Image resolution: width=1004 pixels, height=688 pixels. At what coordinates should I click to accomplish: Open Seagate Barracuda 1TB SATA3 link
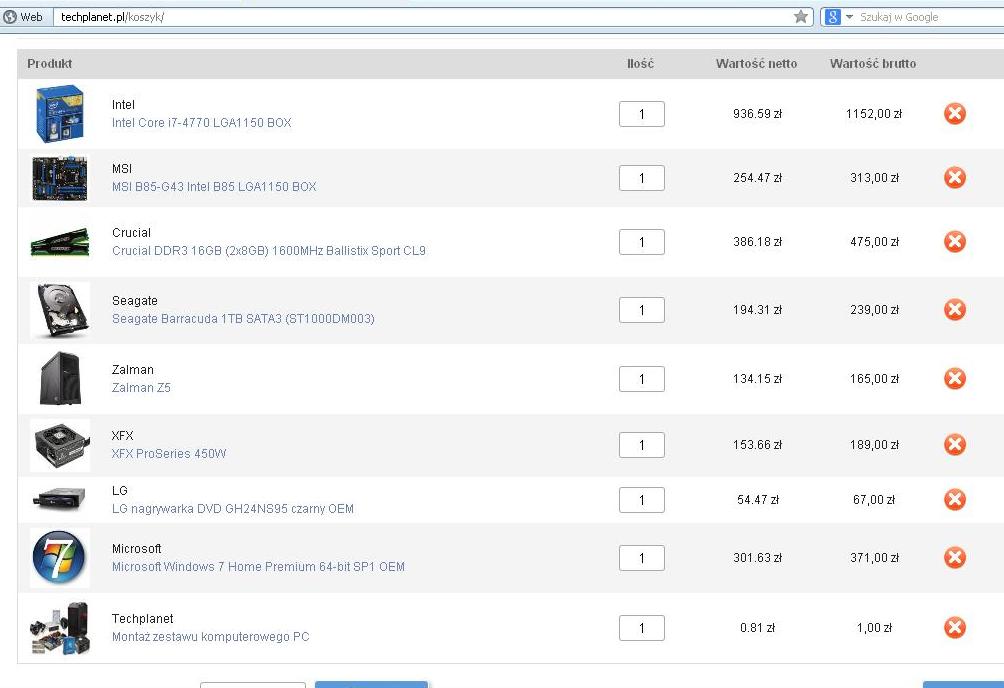243,319
